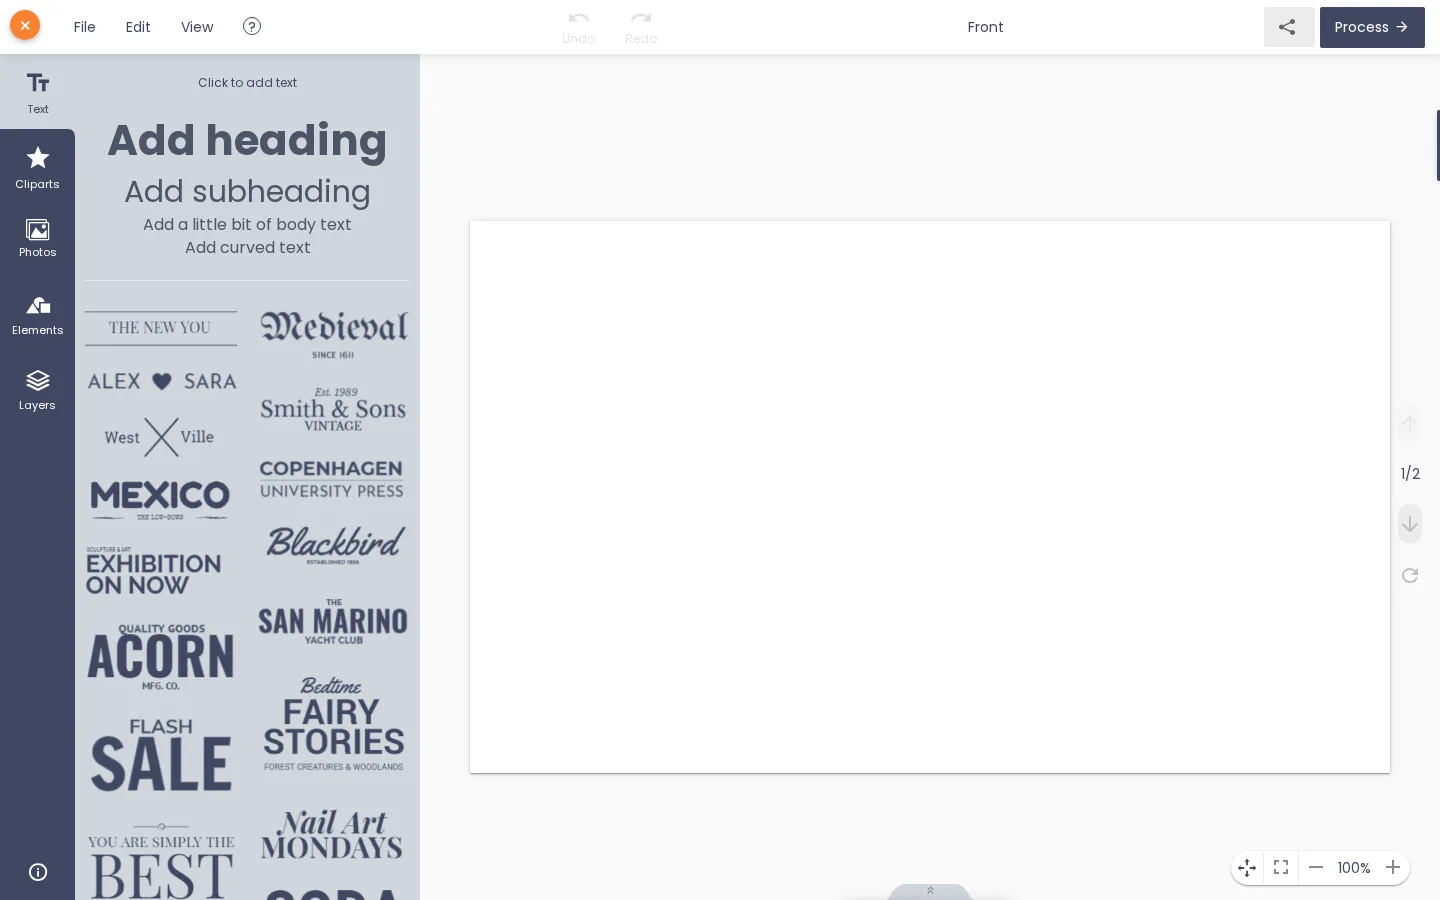Image resolution: width=1440 pixels, height=900 pixels.
Task: Choose EXHIBITION ON NOW template
Action: [x=153, y=571]
